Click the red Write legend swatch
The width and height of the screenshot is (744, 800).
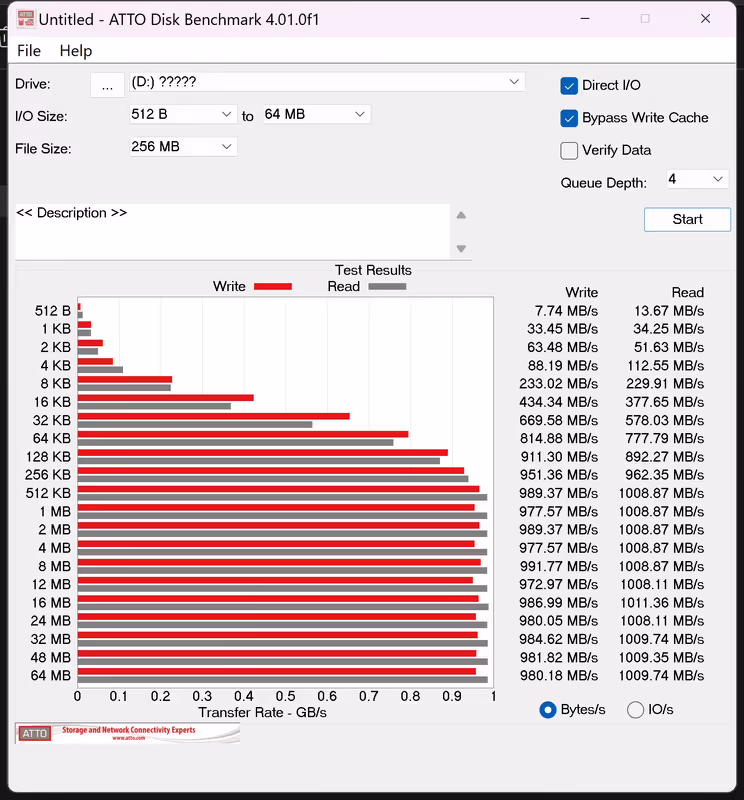[272, 287]
